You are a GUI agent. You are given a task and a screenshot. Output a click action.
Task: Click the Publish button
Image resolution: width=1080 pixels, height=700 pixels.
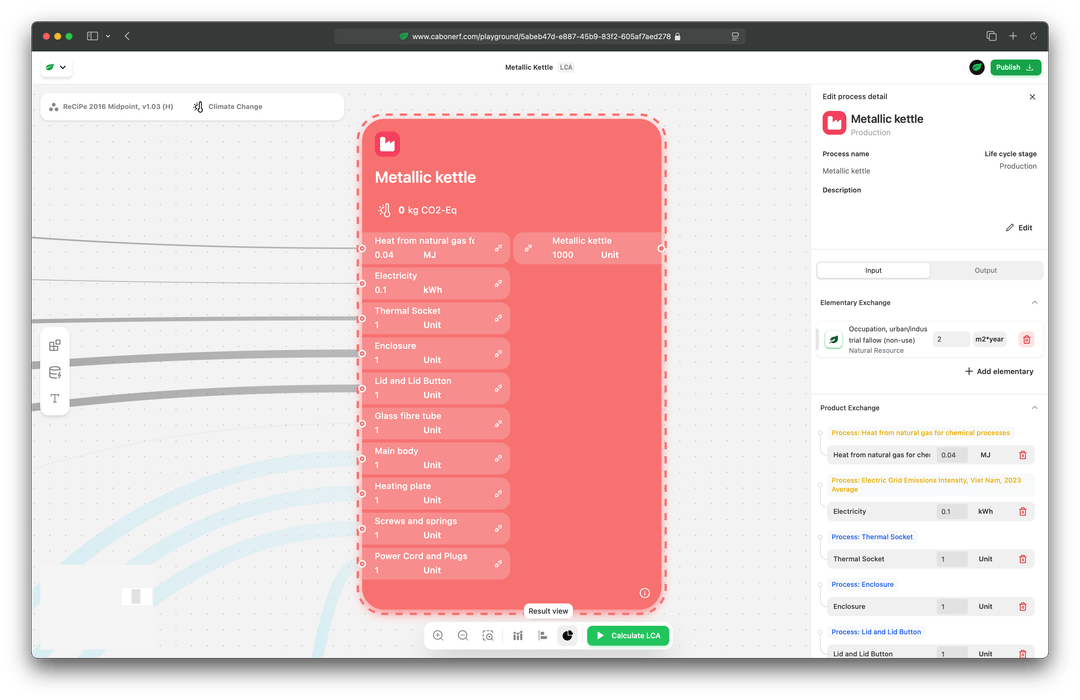(x=1015, y=68)
